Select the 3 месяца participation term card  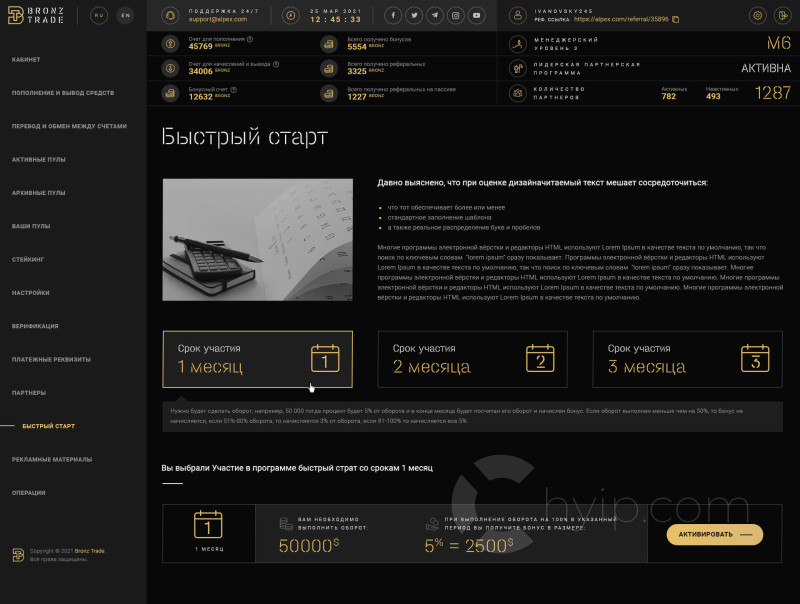tap(687, 359)
